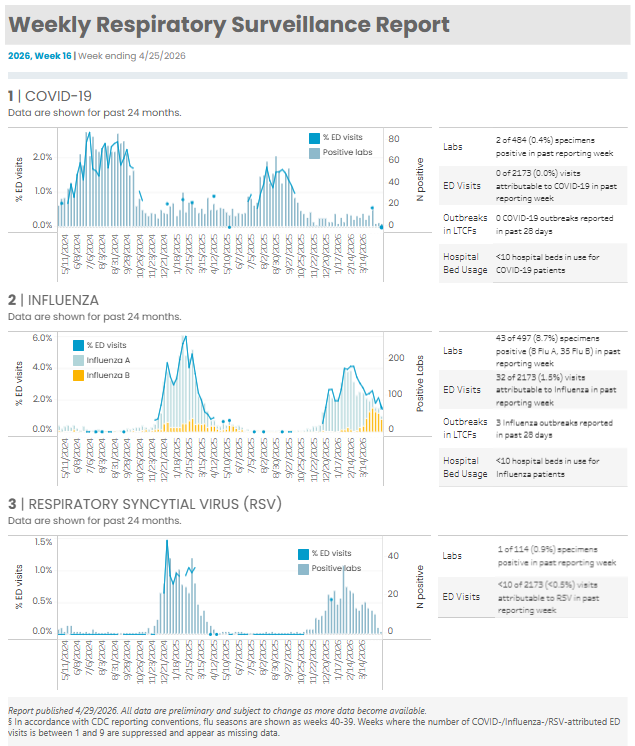Click the 'Labs' row label in the RSV table
The height and width of the screenshot is (746, 635).
point(451,556)
